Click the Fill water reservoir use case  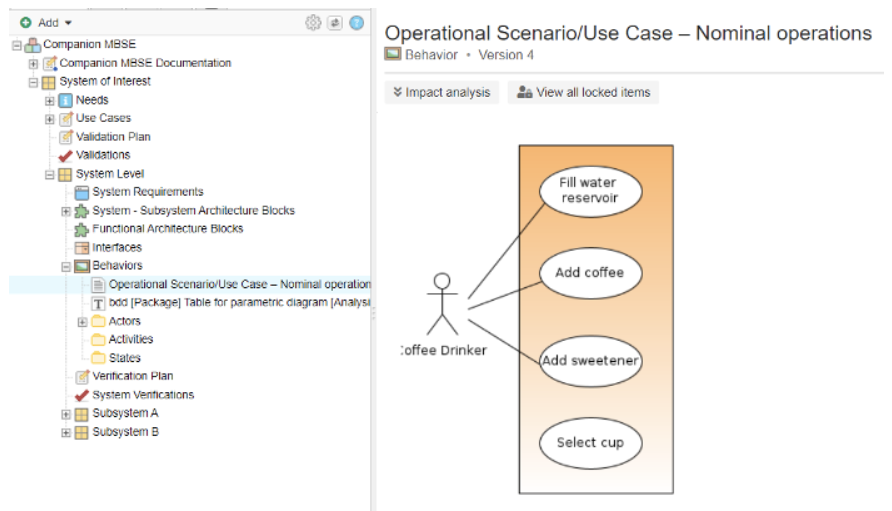pos(589,190)
